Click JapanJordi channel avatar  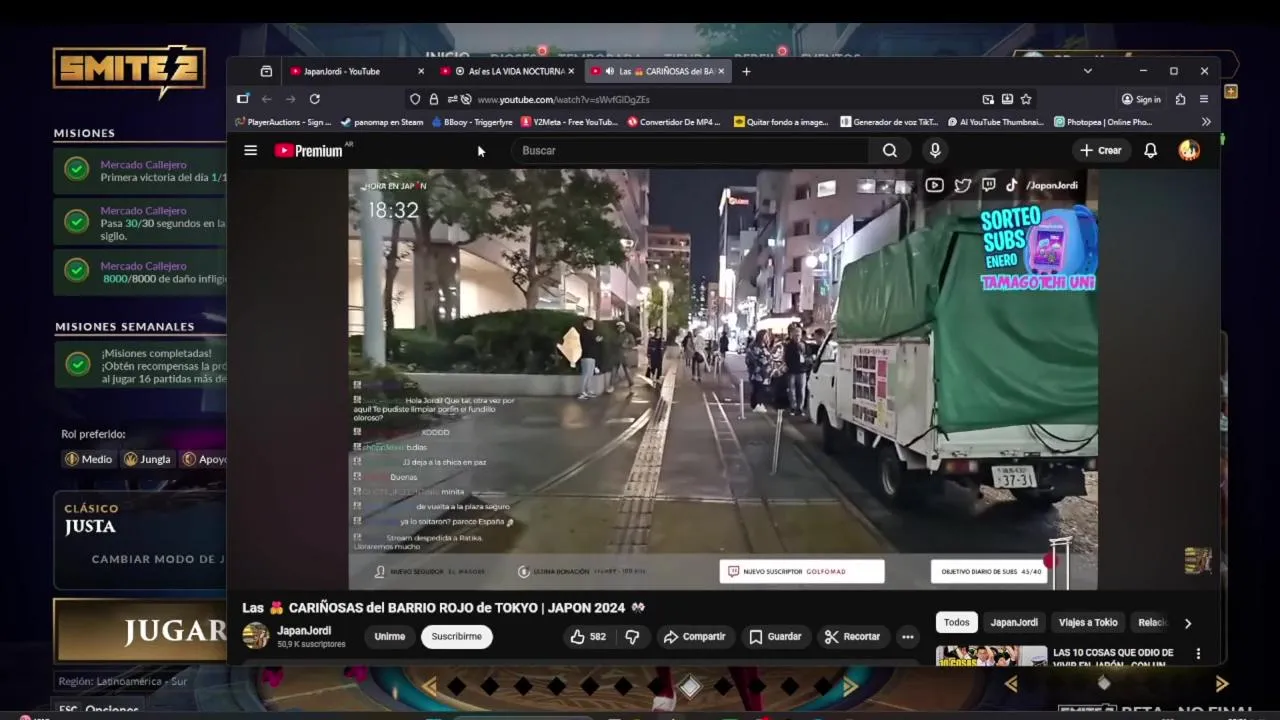click(x=256, y=636)
